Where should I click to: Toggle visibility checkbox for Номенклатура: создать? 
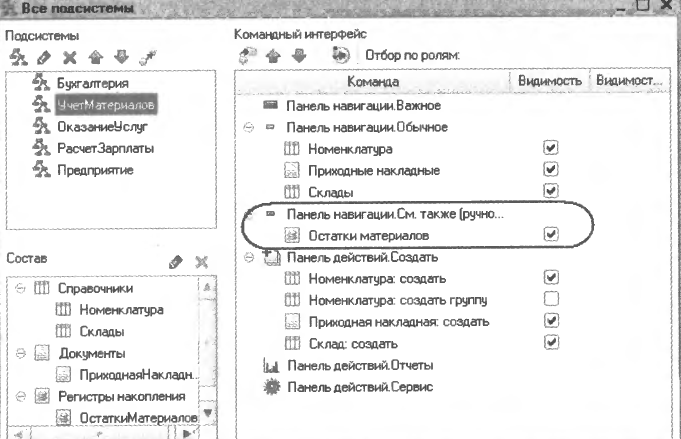[x=551, y=277]
